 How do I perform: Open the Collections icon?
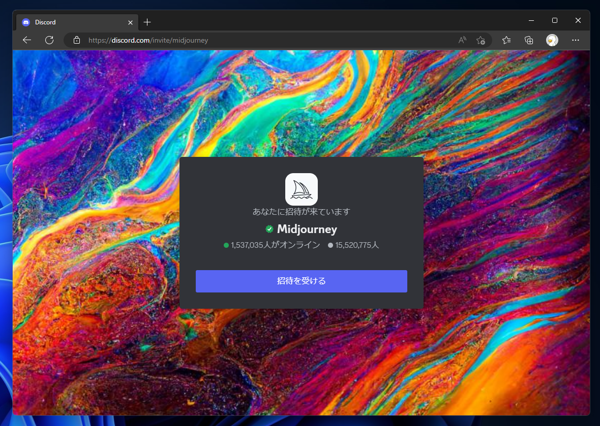[x=528, y=40]
